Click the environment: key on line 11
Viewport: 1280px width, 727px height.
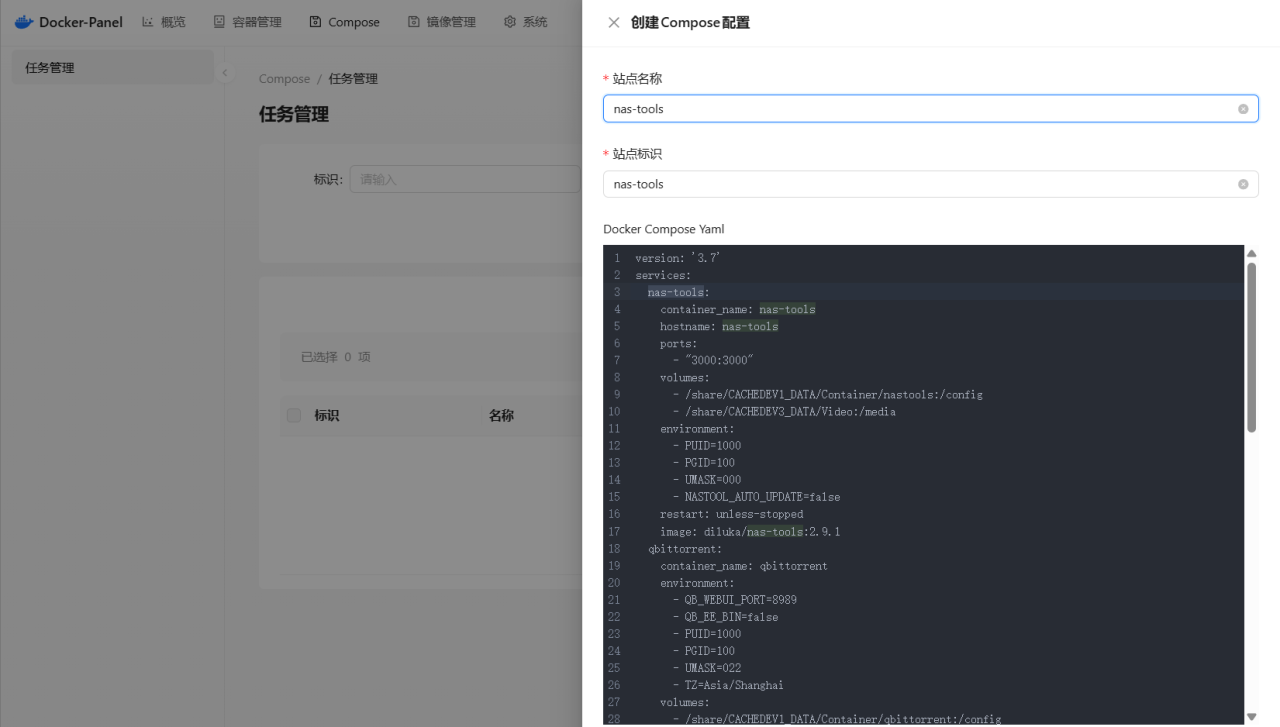coord(697,429)
